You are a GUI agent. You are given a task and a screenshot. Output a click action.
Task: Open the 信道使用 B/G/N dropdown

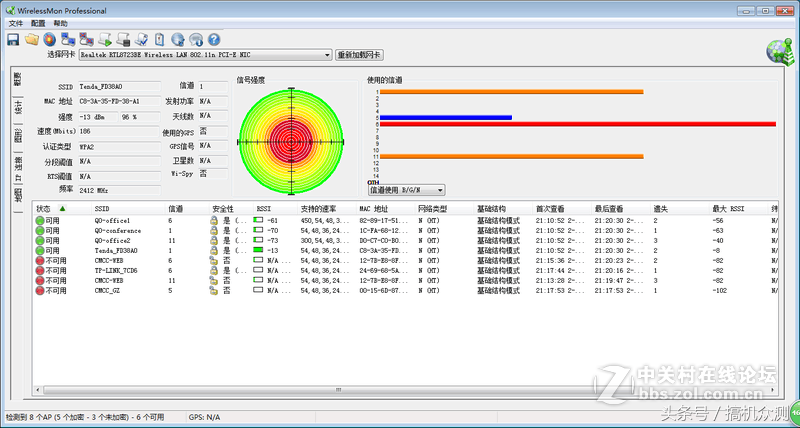click(407, 190)
